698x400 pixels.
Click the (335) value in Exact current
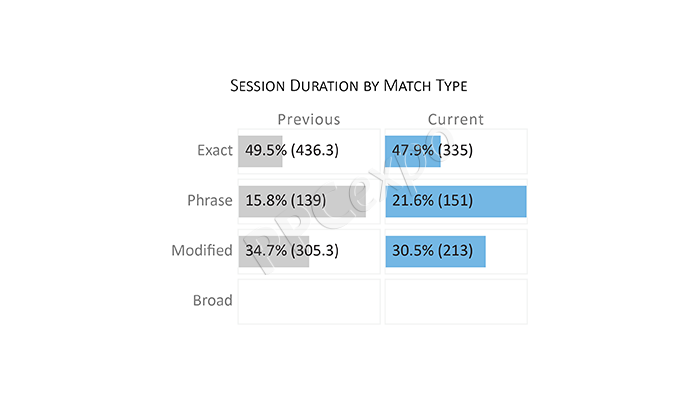(x=455, y=150)
